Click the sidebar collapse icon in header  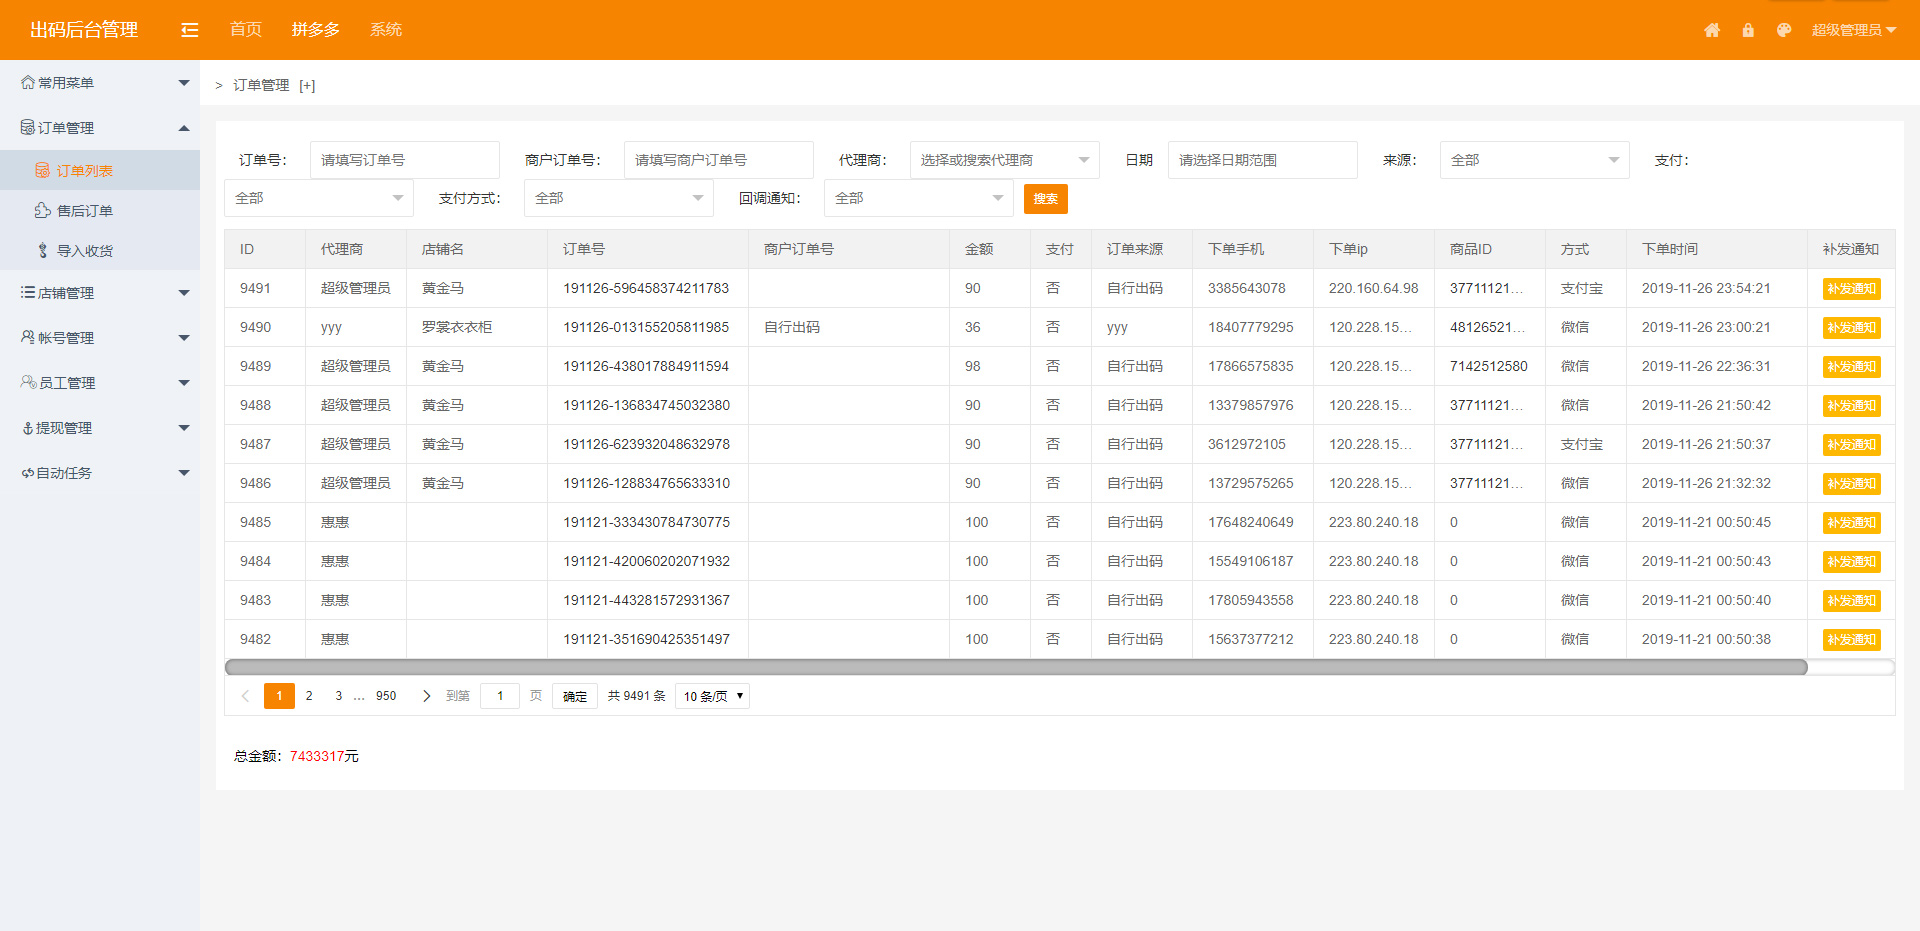190,30
